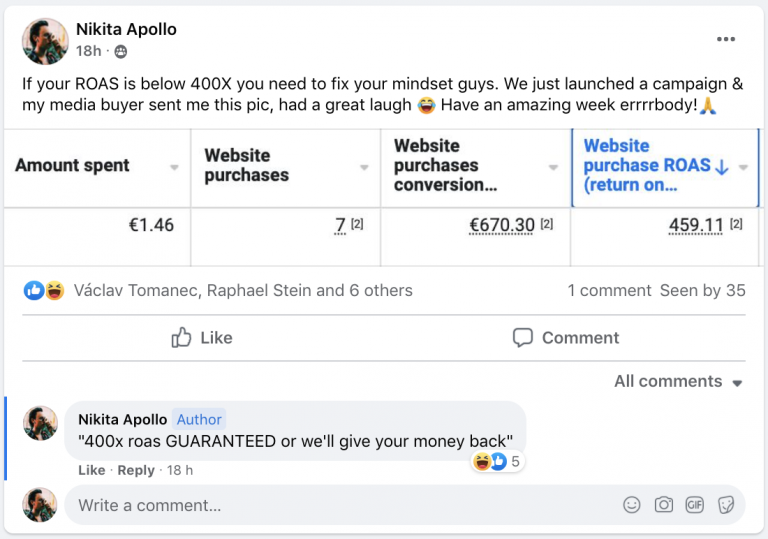
Task: Like the post
Action: tap(201, 338)
